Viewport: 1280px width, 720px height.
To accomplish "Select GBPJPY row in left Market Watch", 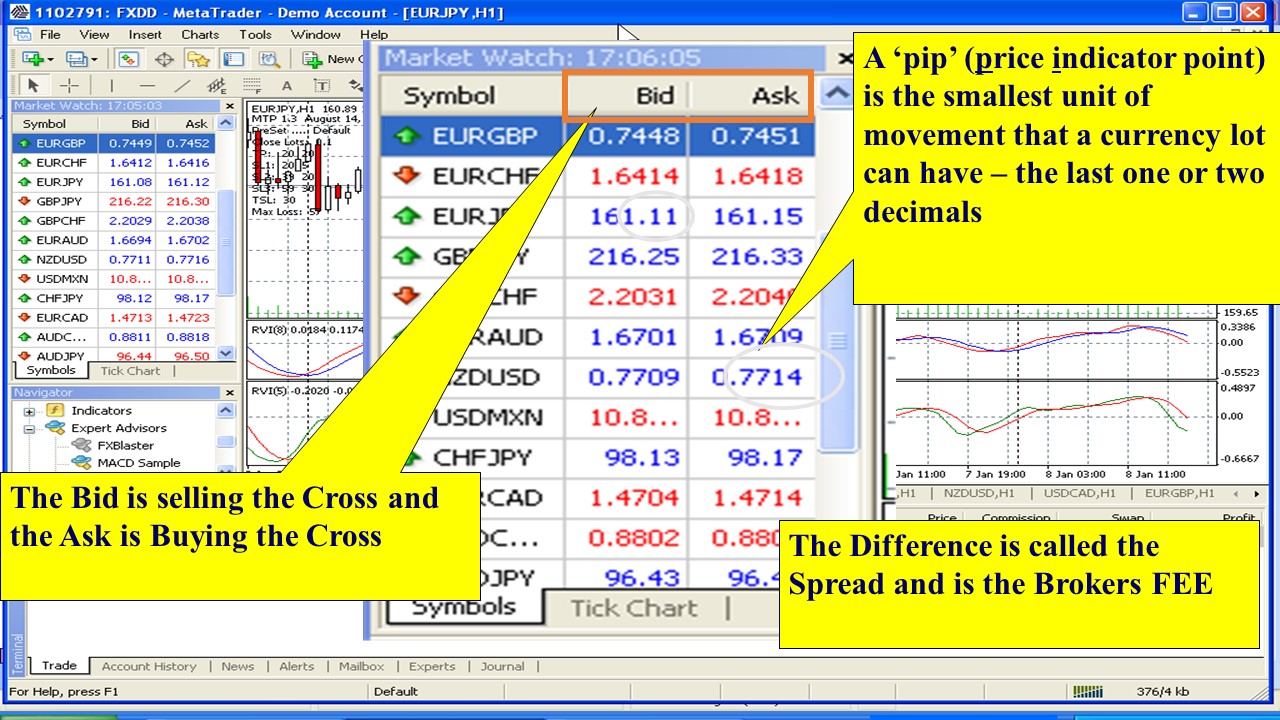I will point(114,201).
